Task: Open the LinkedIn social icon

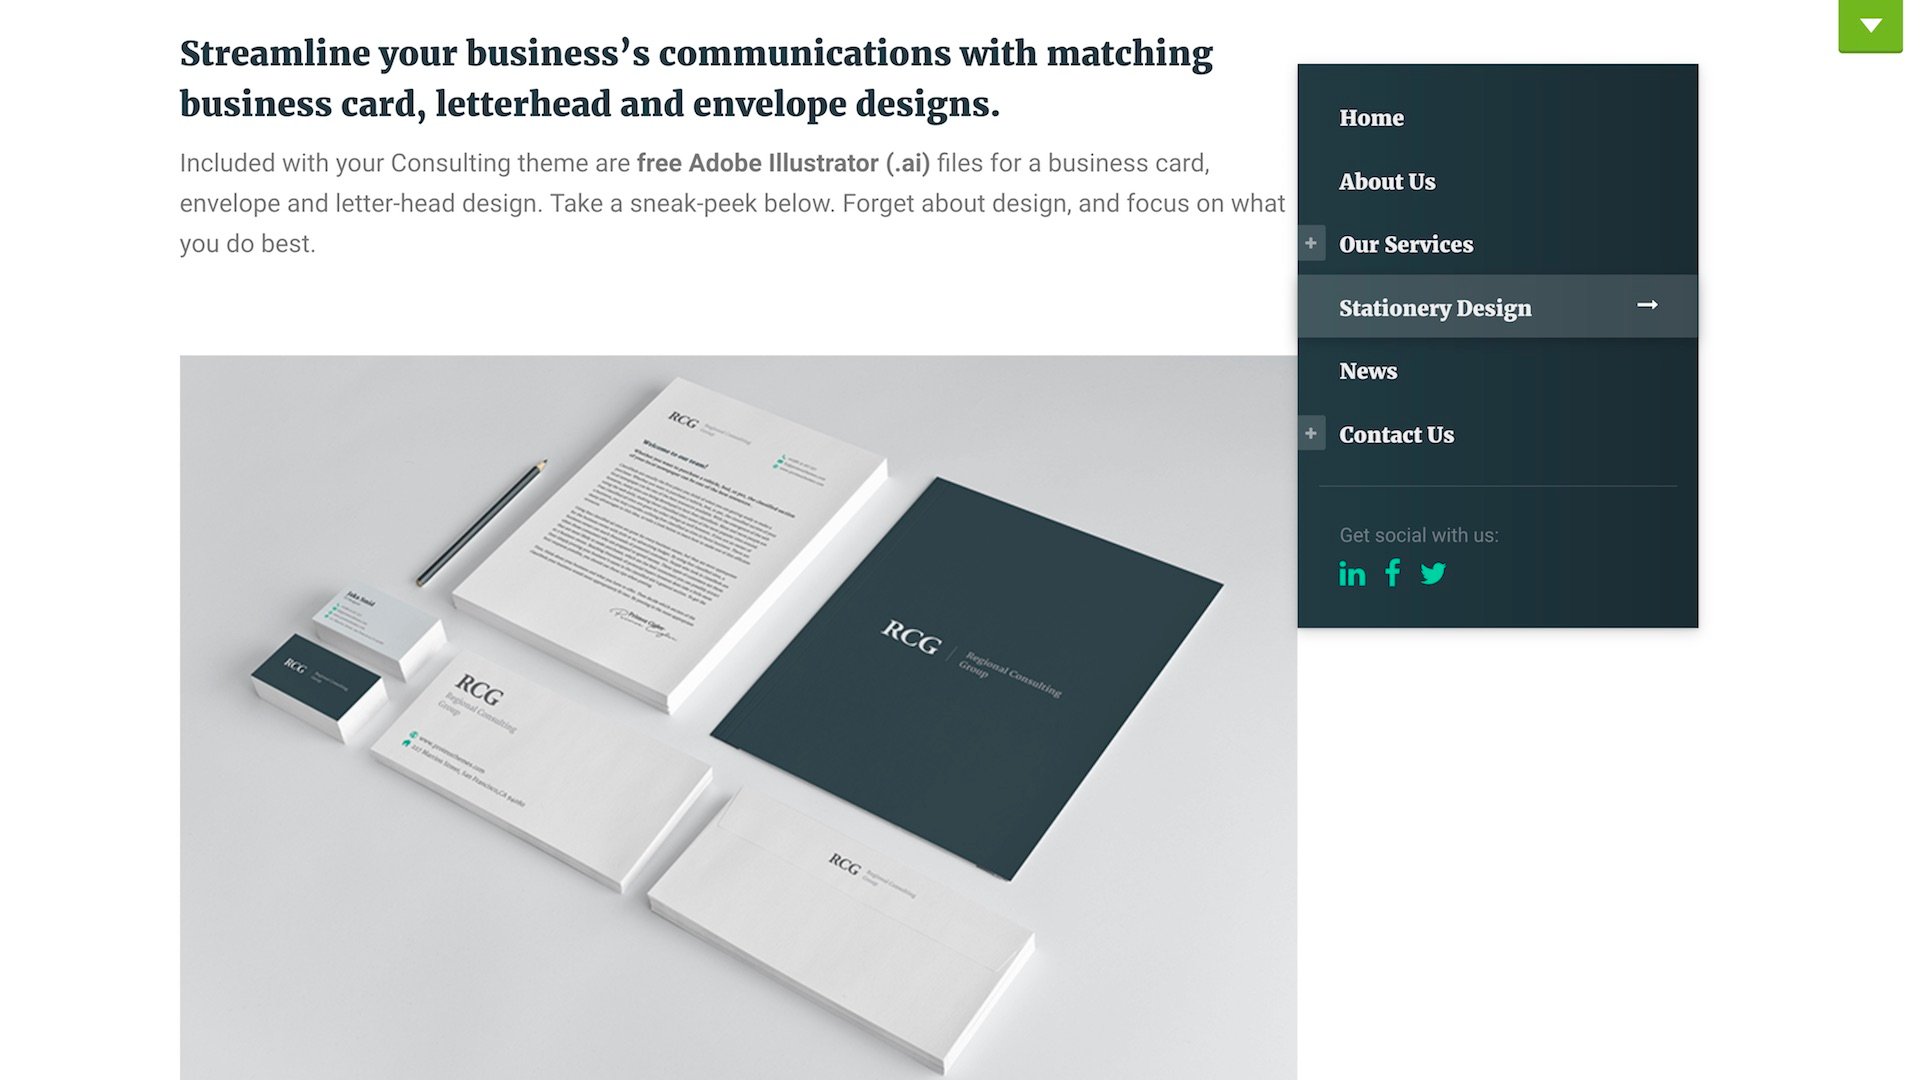Action: point(1352,574)
